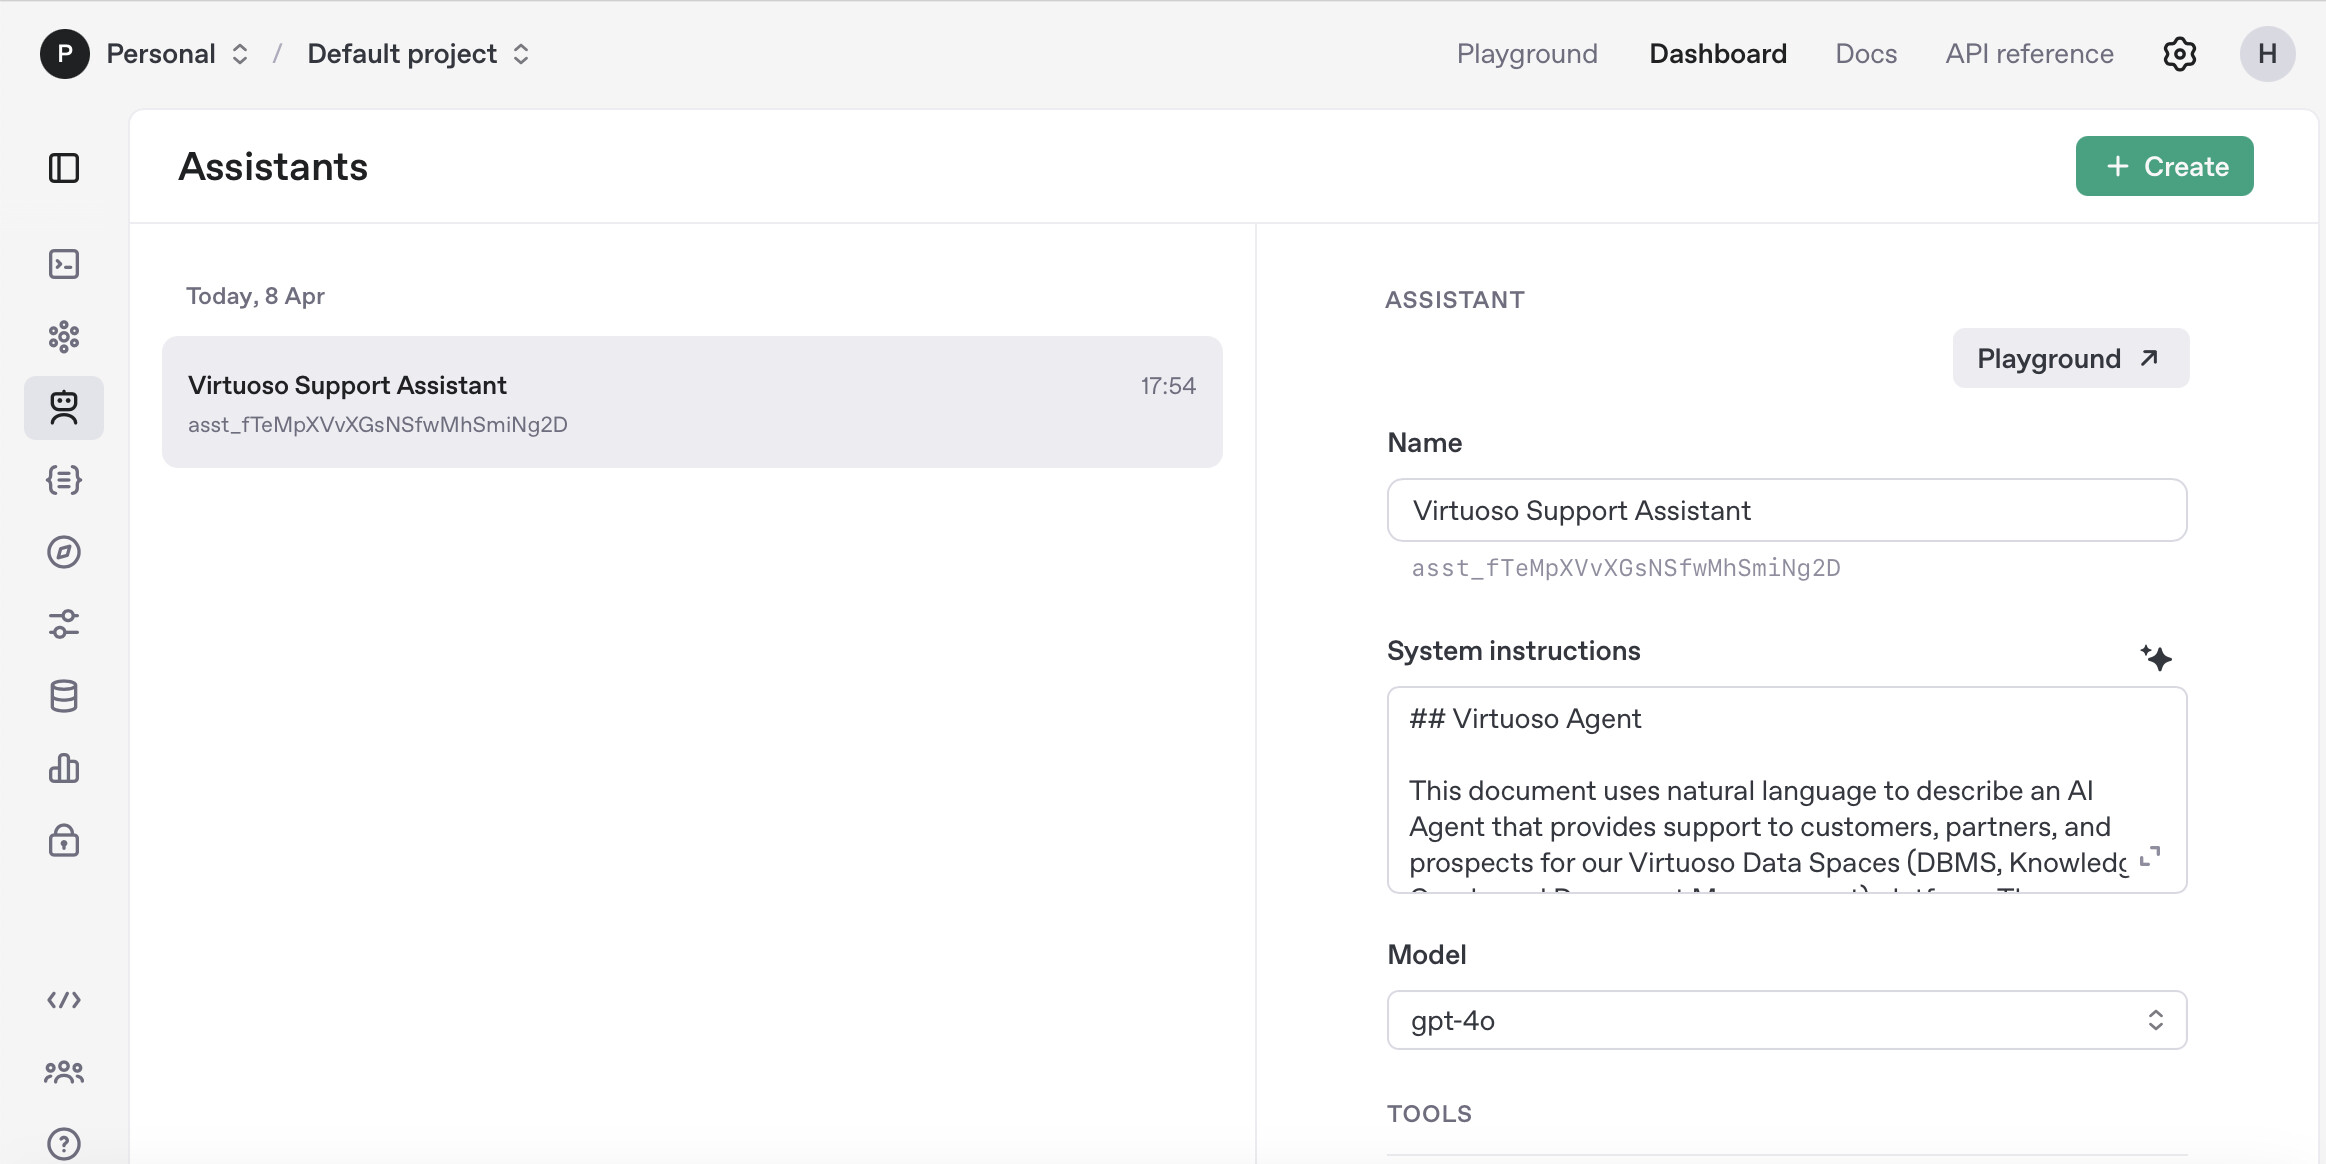This screenshot has width=2326, height=1164.
Task: Expand the system instructions editor
Action: (2150, 857)
